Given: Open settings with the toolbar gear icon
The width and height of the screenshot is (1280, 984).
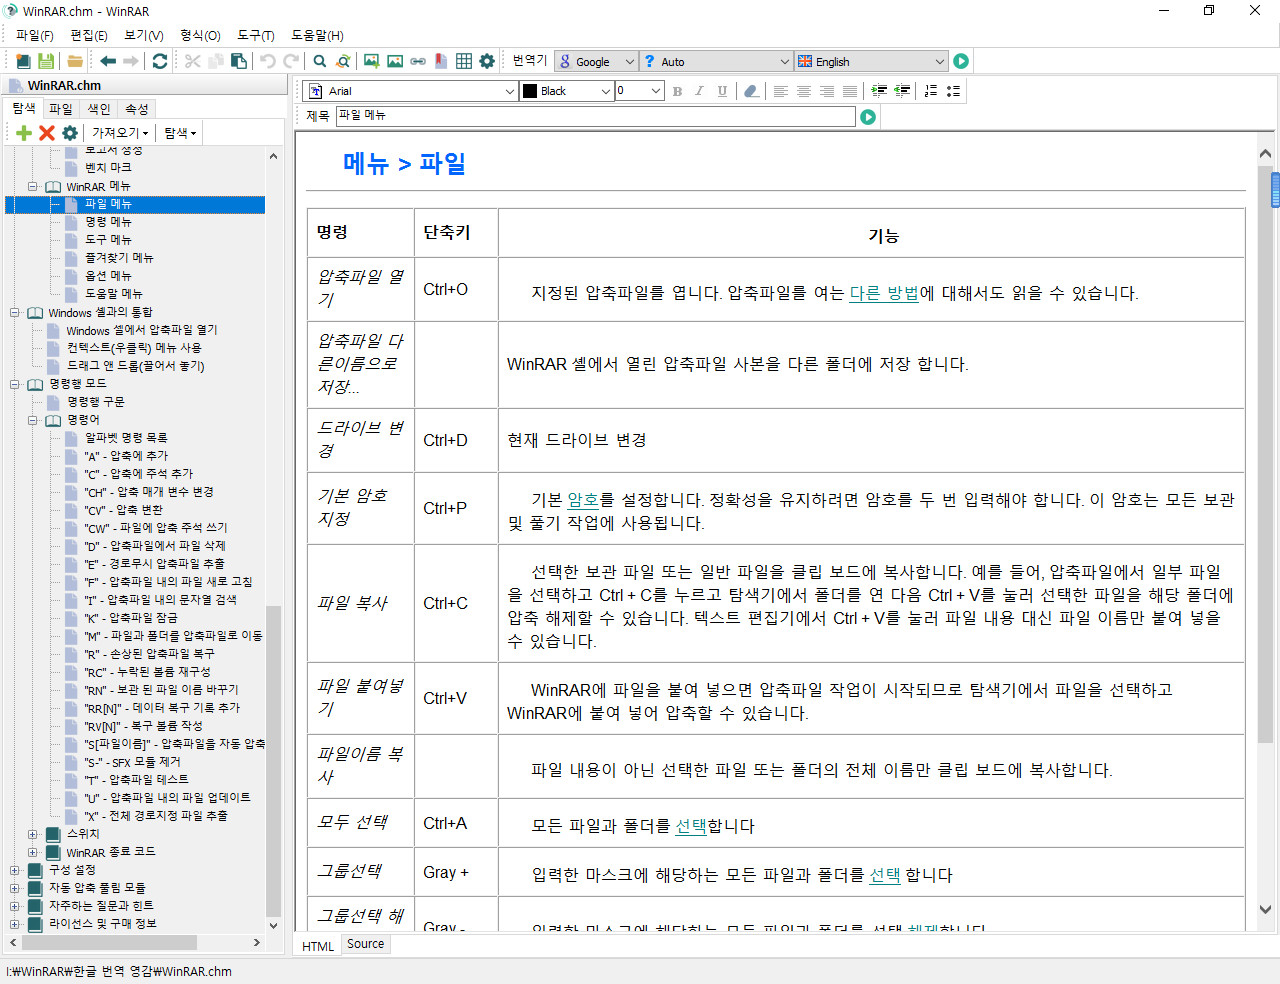Looking at the screenshot, I should pos(487,61).
